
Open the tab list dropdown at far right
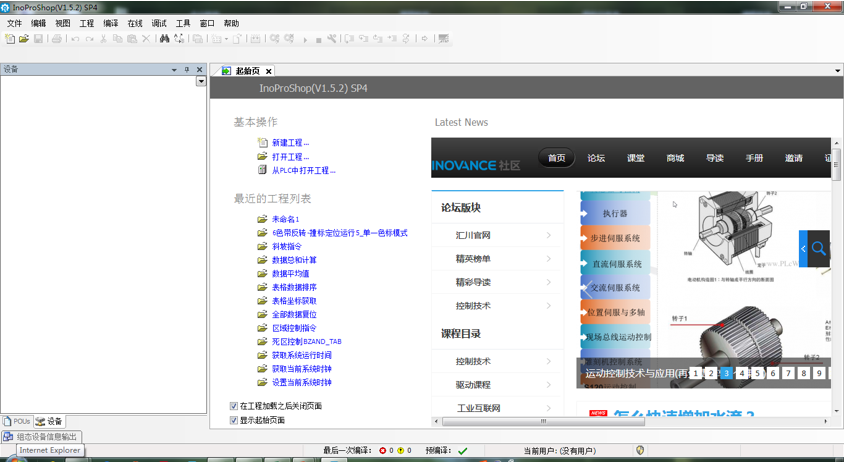(838, 71)
